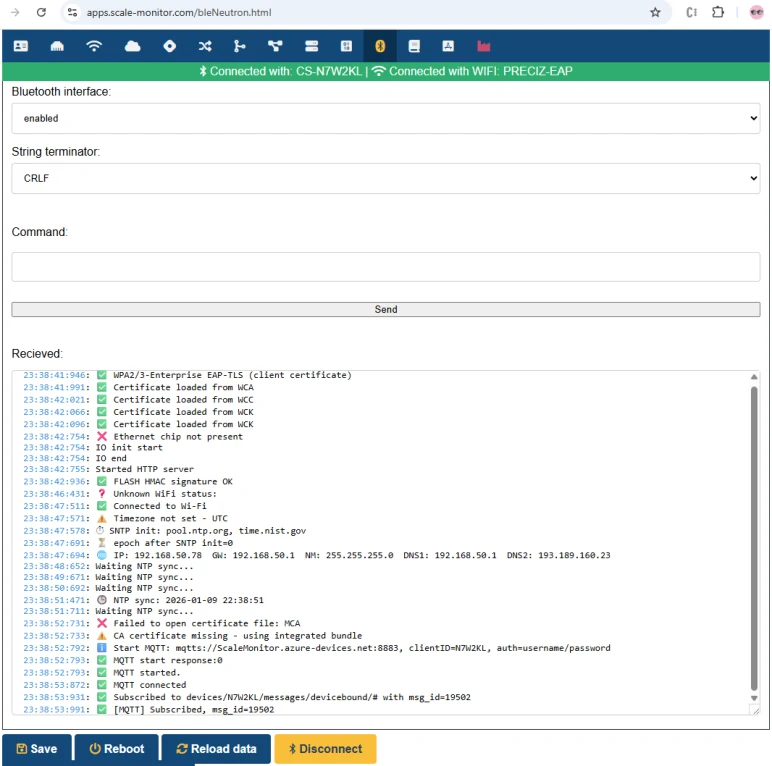Open the ID card device info tab

pyautogui.click(x=21, y=46)
